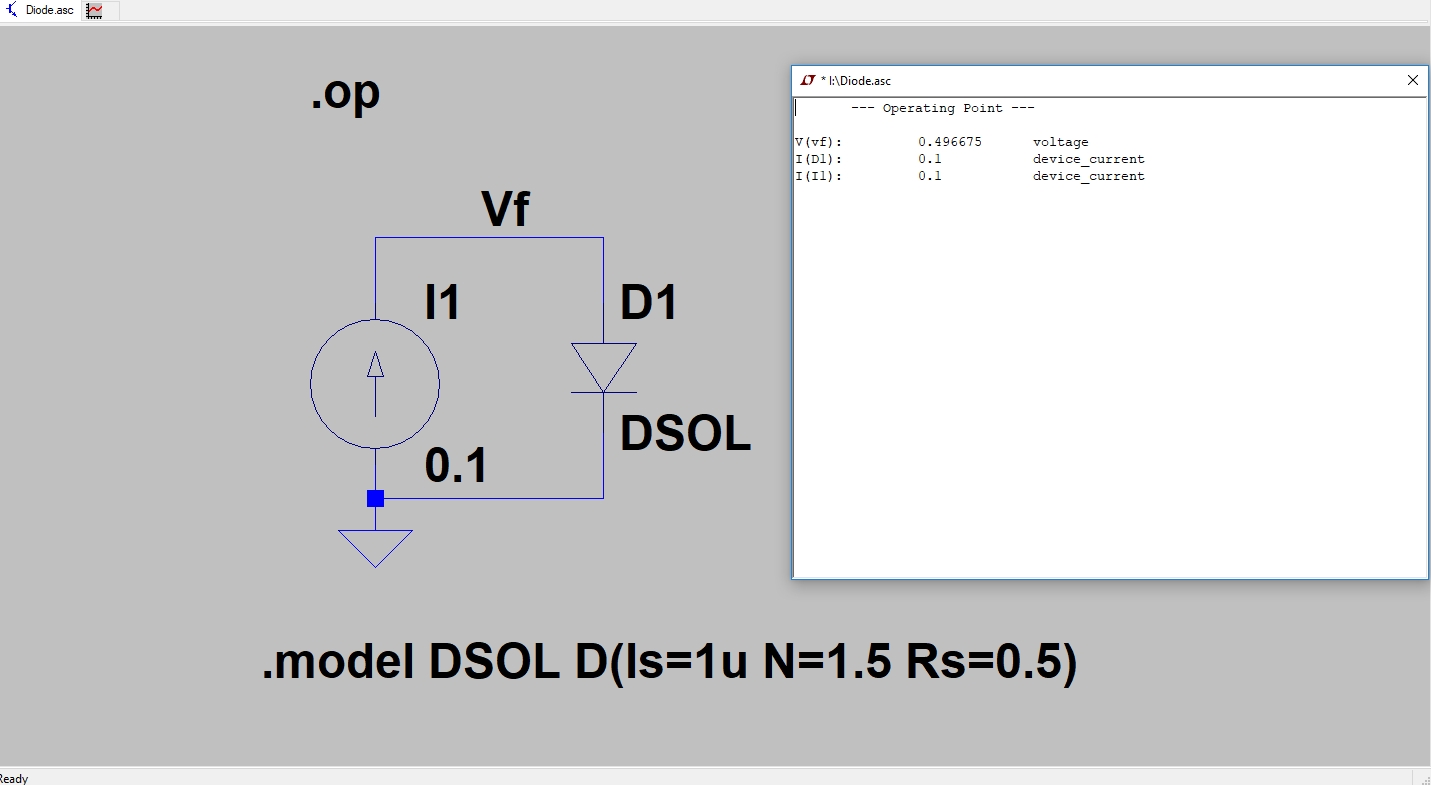The height and width of the screenshot is (785, 1431).
Task: Click the 0.1 current source value
Action: 456,466
